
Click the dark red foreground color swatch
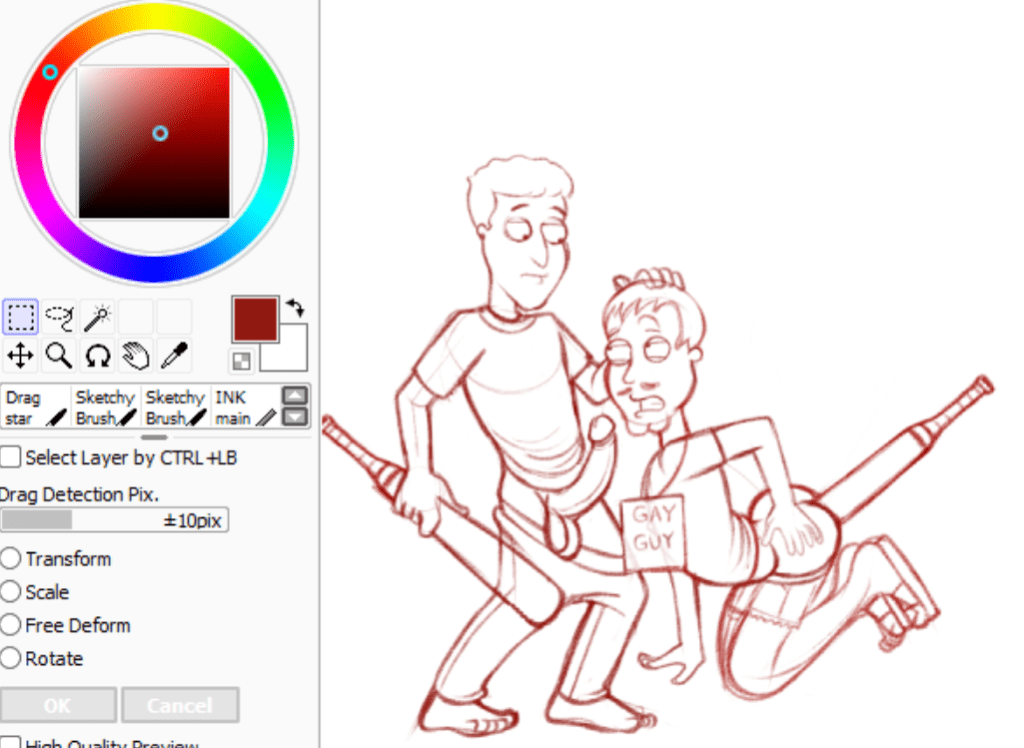[x=255, y=319]
